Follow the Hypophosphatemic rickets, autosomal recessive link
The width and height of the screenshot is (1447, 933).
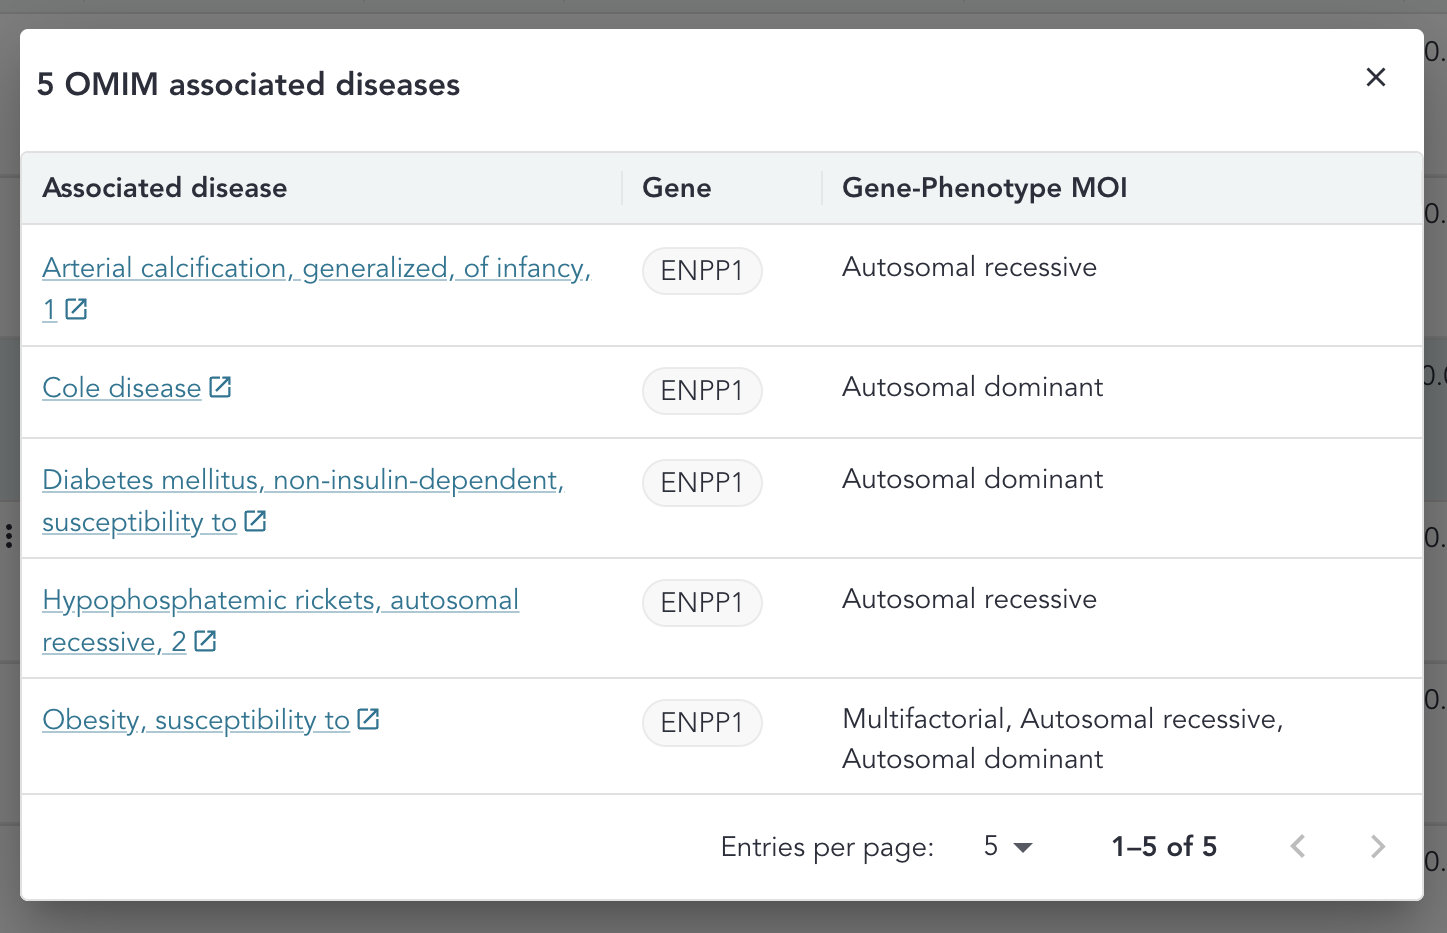(x=280, y=620)
